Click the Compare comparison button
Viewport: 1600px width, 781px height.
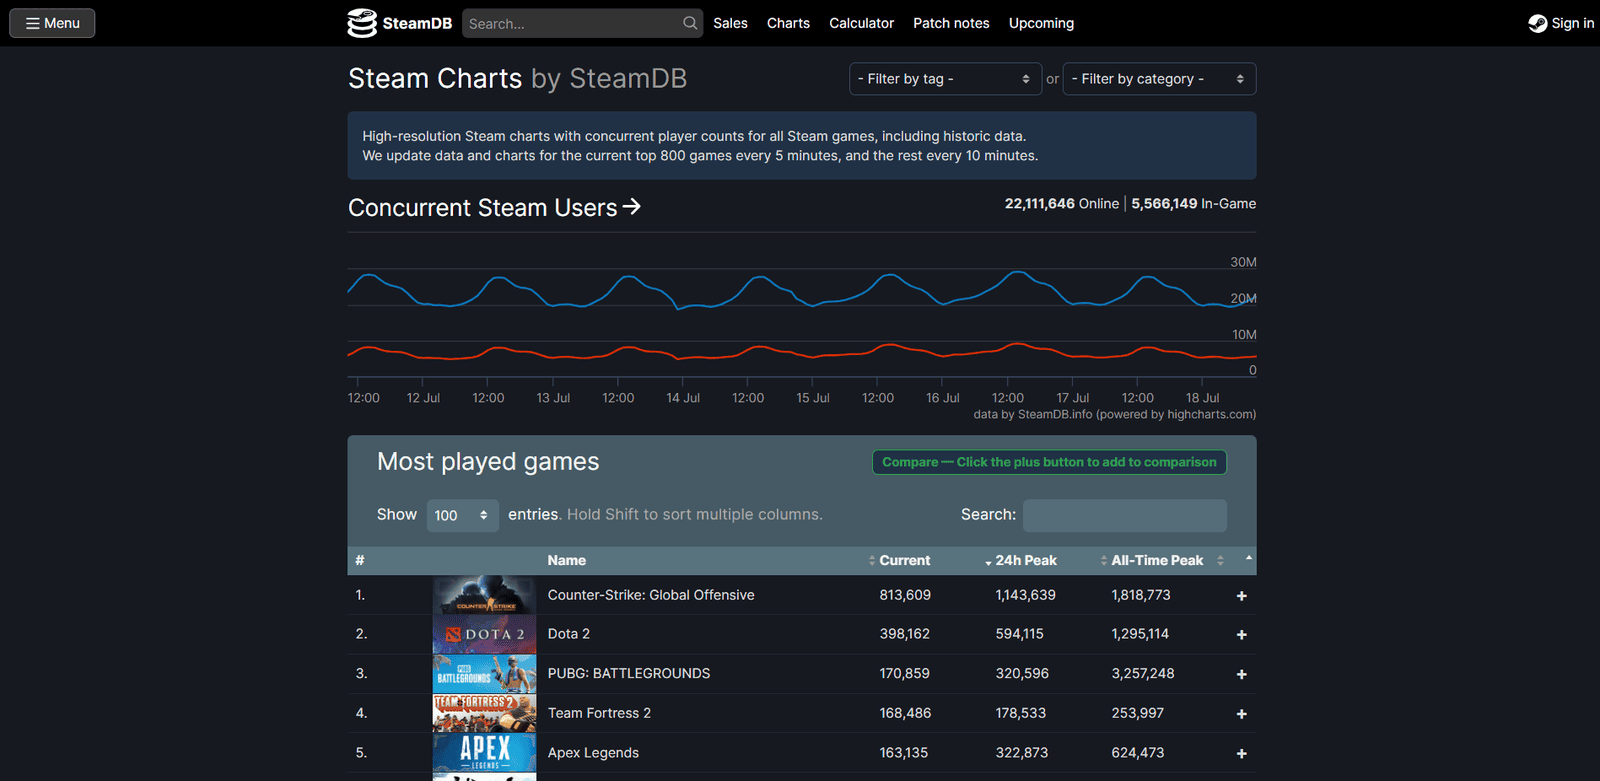(x=1049, y=462)
